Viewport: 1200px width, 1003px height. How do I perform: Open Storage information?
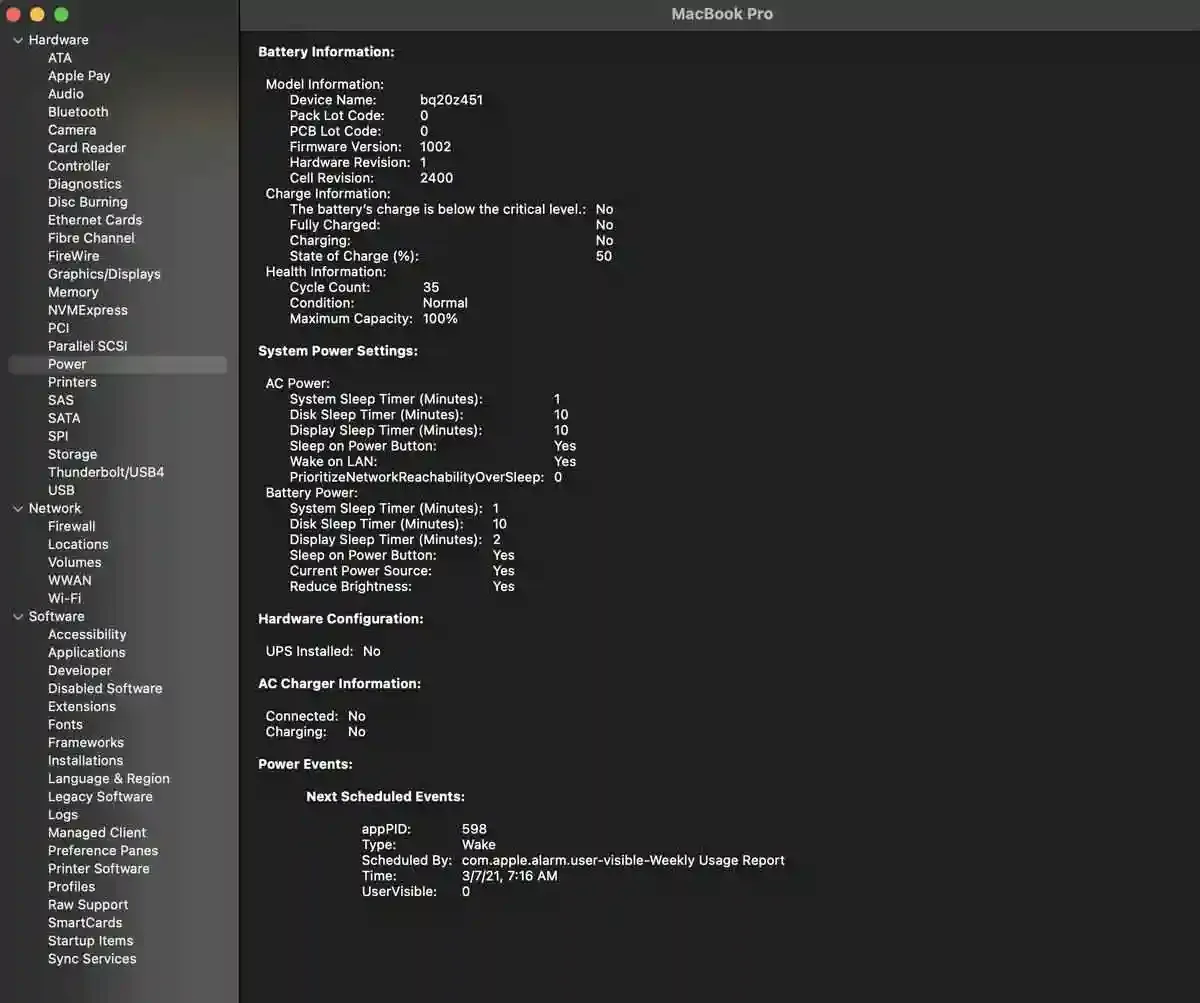[x=72, y=454]
